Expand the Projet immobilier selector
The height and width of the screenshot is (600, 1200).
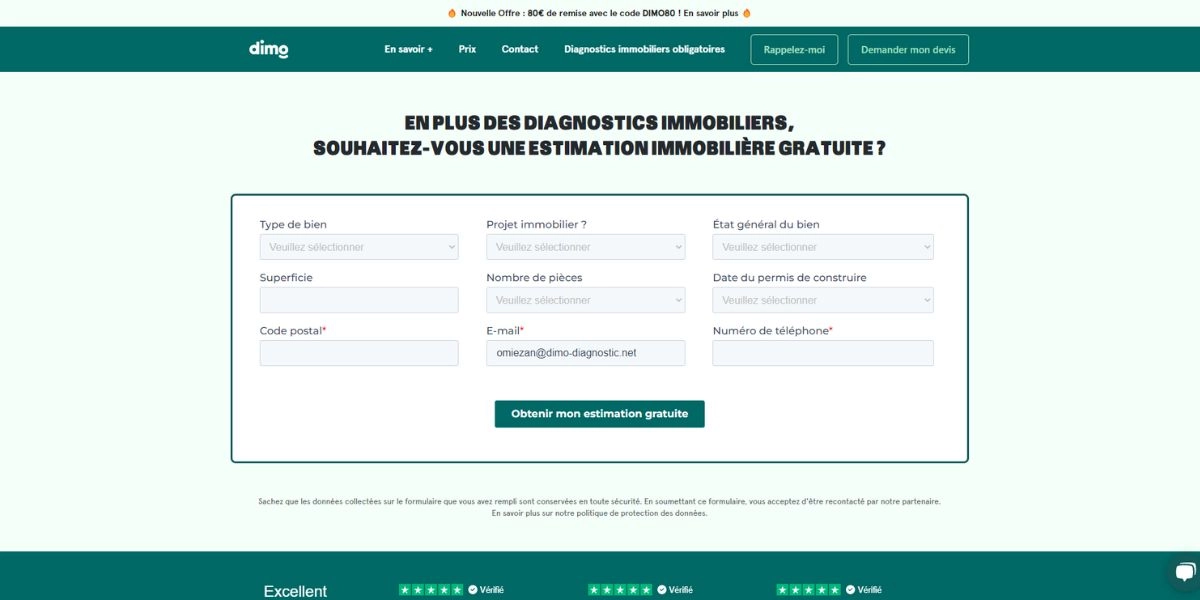click(586, 247)
